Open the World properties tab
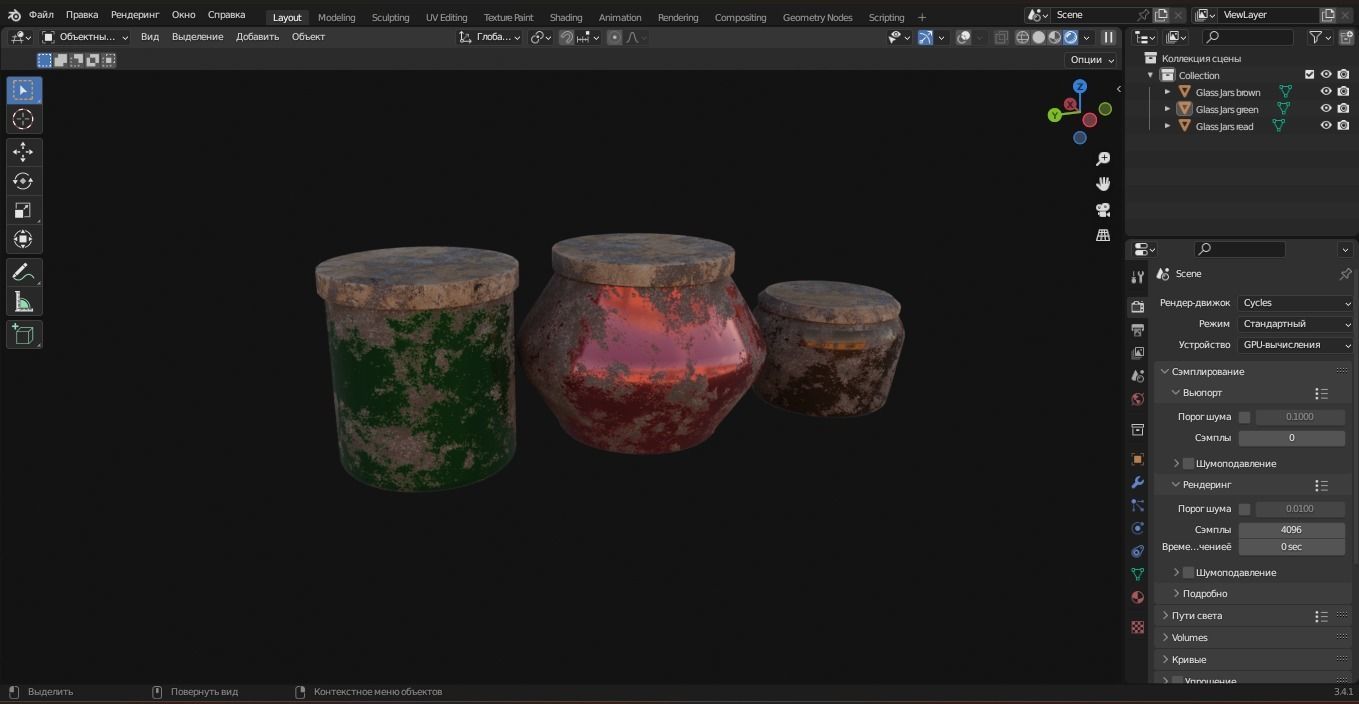Screen dimensions: 1359x704 [1137, 399]
